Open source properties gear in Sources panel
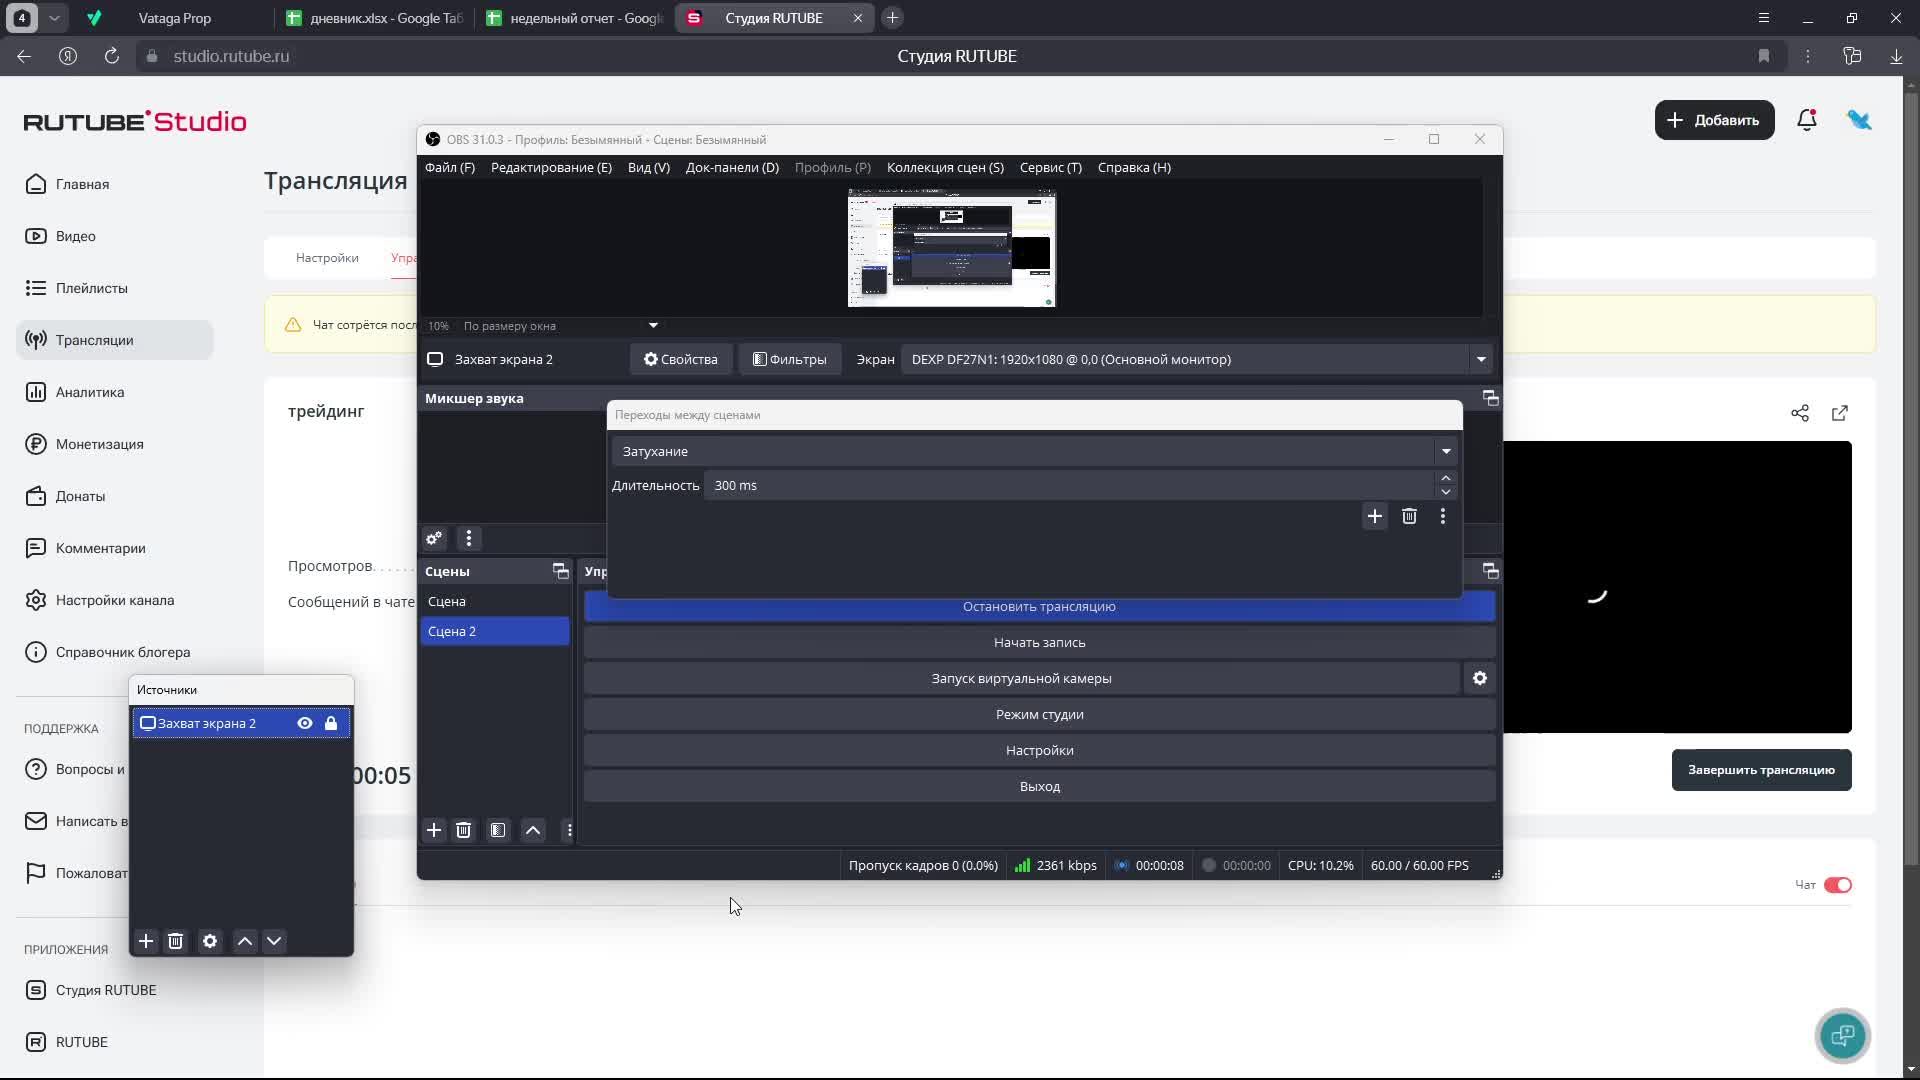The height and width of the screenshot is (1080, 1920). [210, 941]
